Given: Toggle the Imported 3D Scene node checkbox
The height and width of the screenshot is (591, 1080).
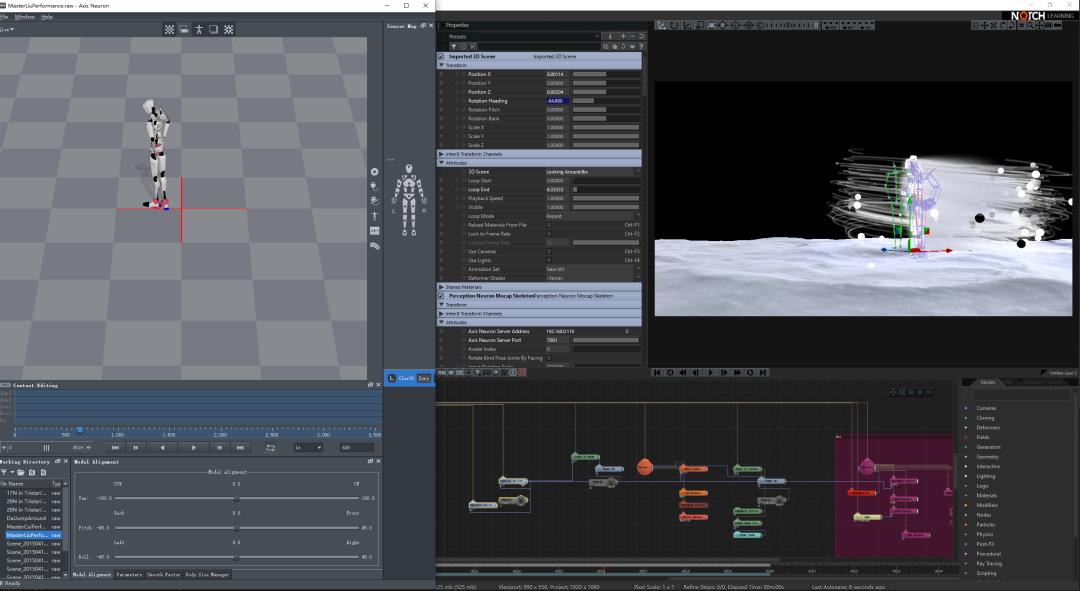Looking at the screenshot, I should click(442, 56).
